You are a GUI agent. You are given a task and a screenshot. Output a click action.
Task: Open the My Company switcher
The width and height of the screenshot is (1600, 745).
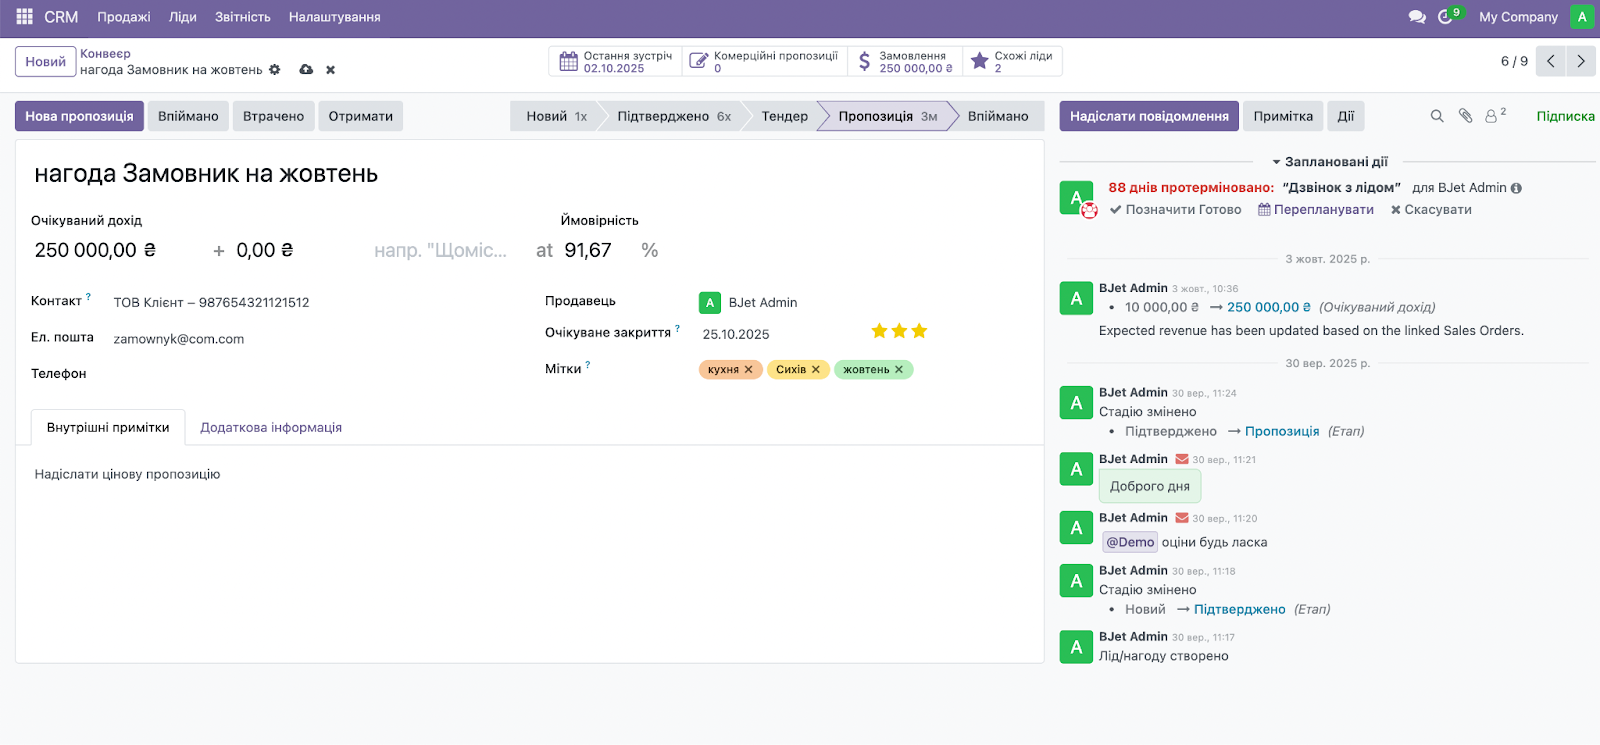[1518, 17]
